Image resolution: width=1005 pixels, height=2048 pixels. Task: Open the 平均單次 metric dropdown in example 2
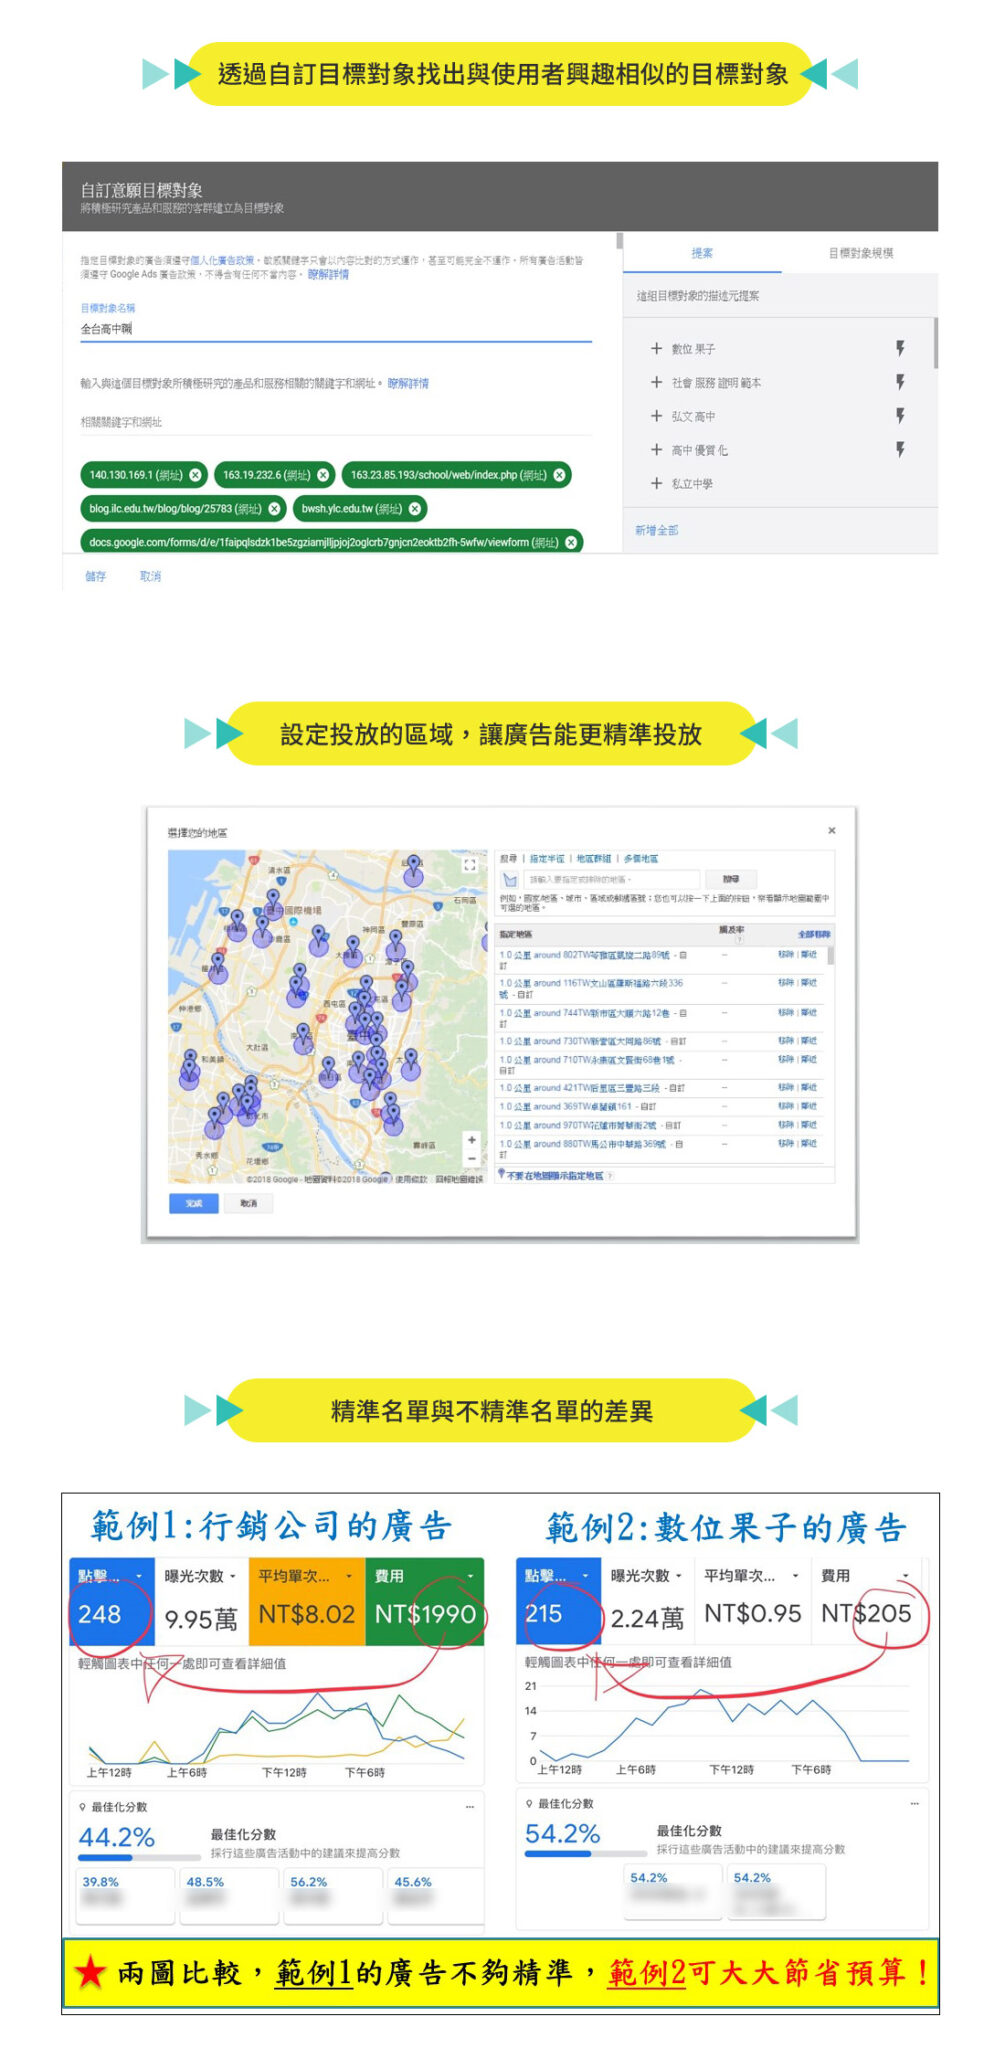point(795,1576)
